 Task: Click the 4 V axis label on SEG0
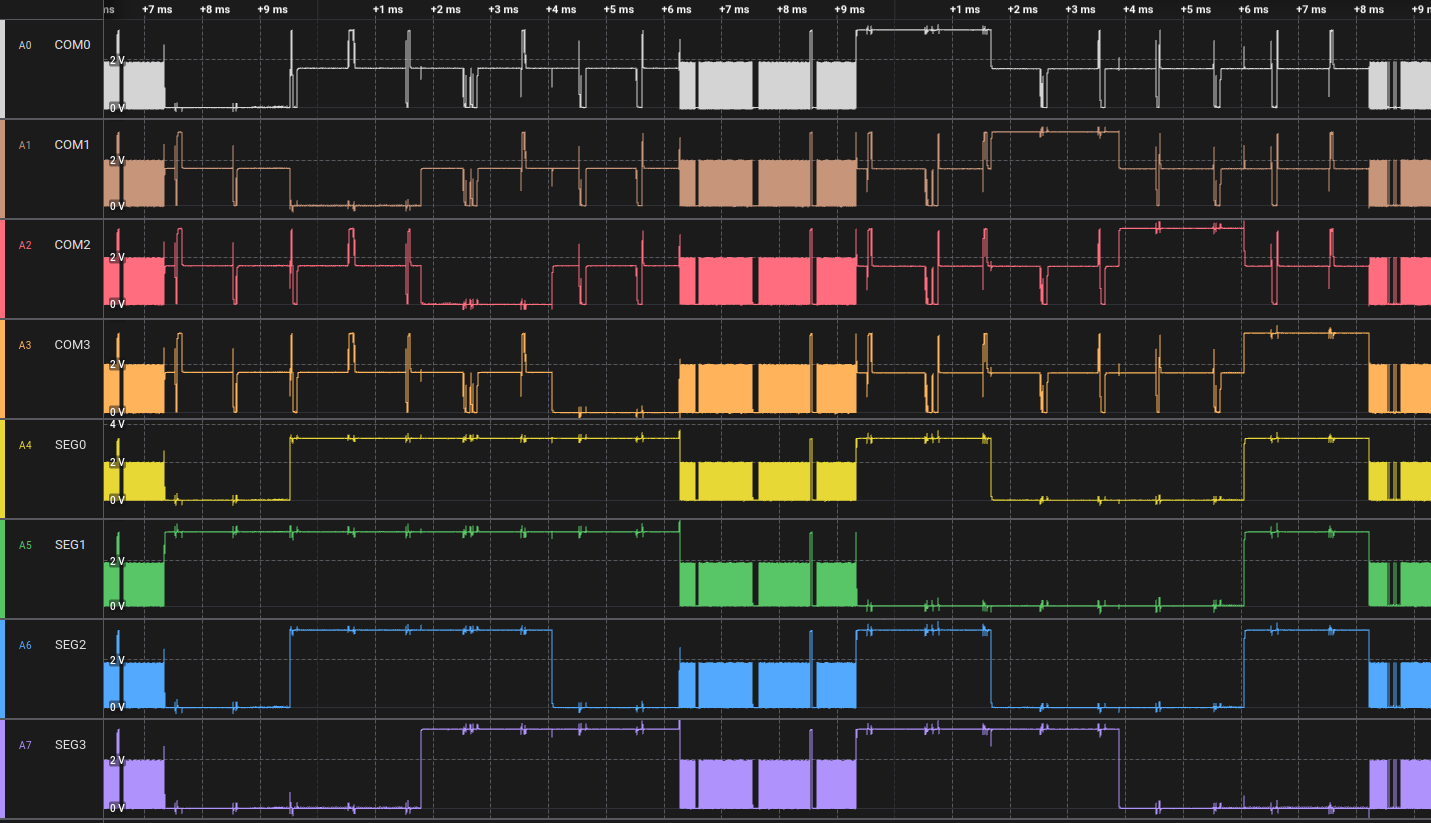(x=116, y=424)
